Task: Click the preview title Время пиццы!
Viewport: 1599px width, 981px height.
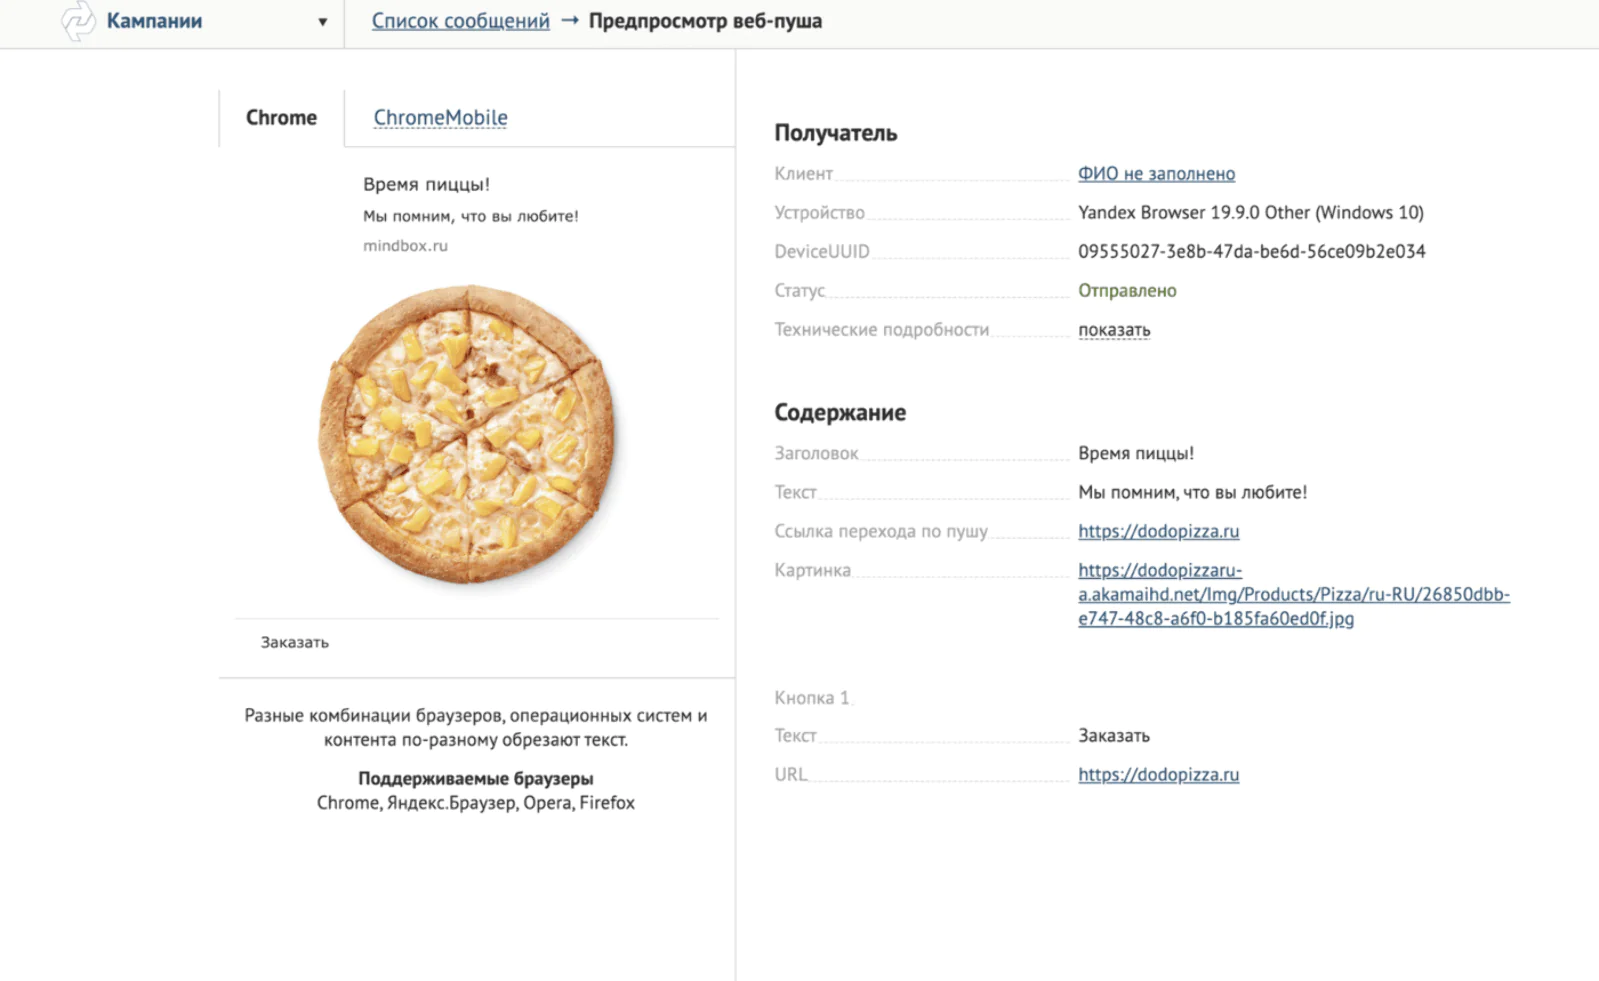Action: point(426,185)
